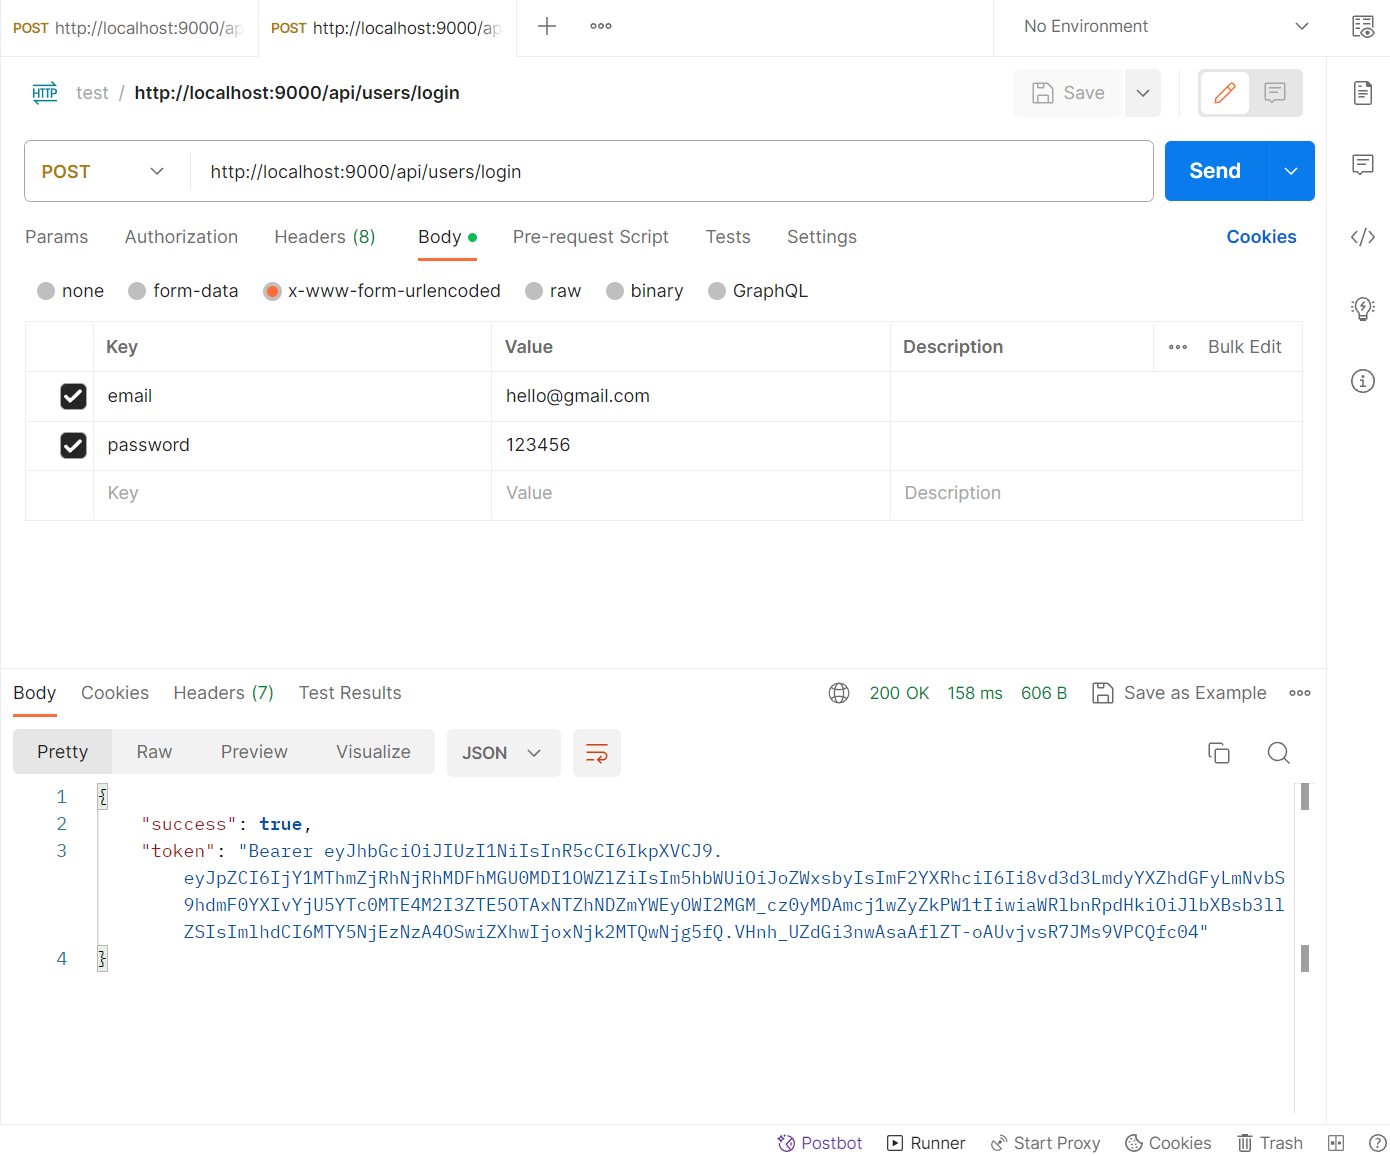The width and height of the screenshot is (1390, 1156).
Task: Click the code snippet icon in right sidebar
Action: [1362, 237]
